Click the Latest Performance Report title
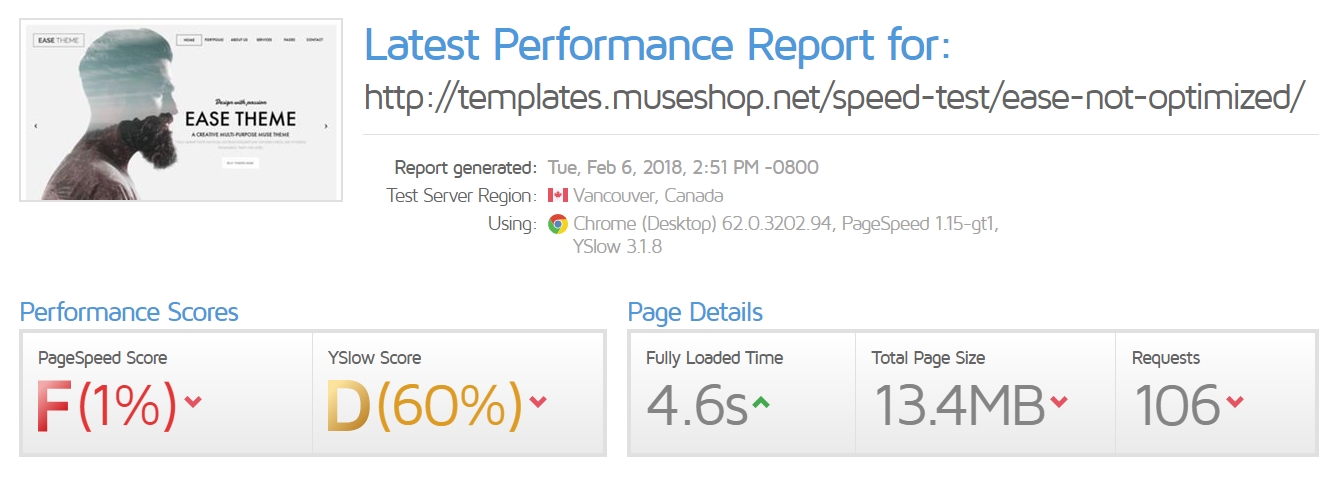Image resolution: width=1339 pixels, height=490 pixels. point(657,45)
